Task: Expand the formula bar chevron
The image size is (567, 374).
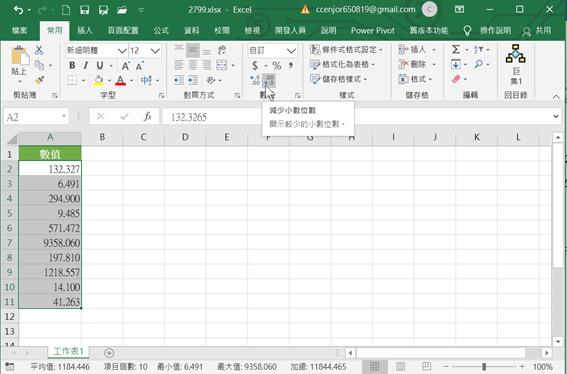Action: (x=556, y=116)
